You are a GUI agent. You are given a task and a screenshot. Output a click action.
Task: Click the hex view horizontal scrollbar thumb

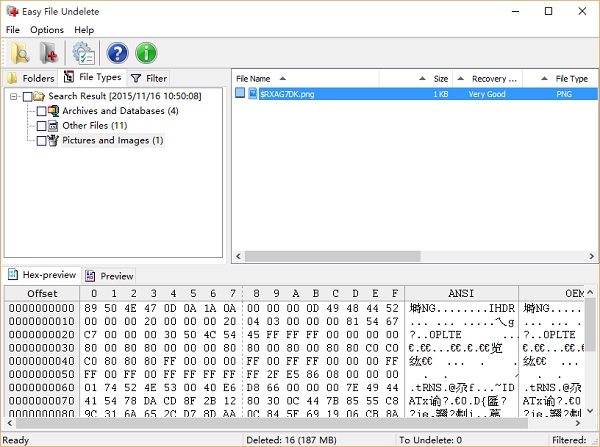[x=272, y=423]
